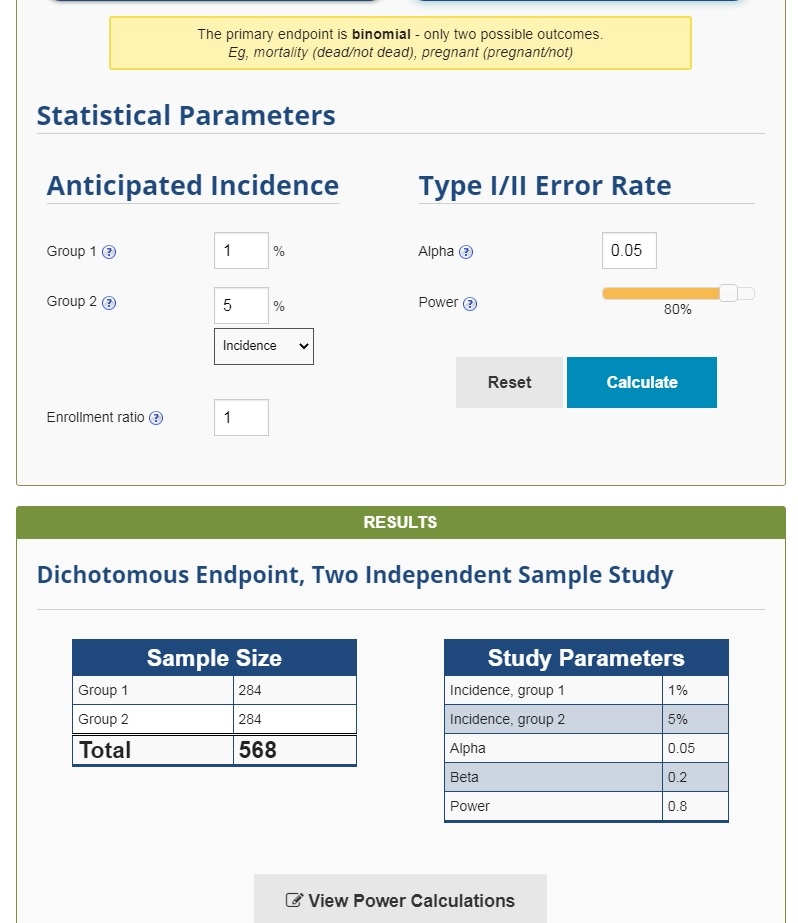Screen dimensions: 798x923
Task: Click the Calculate button
Action: (641, 382)
